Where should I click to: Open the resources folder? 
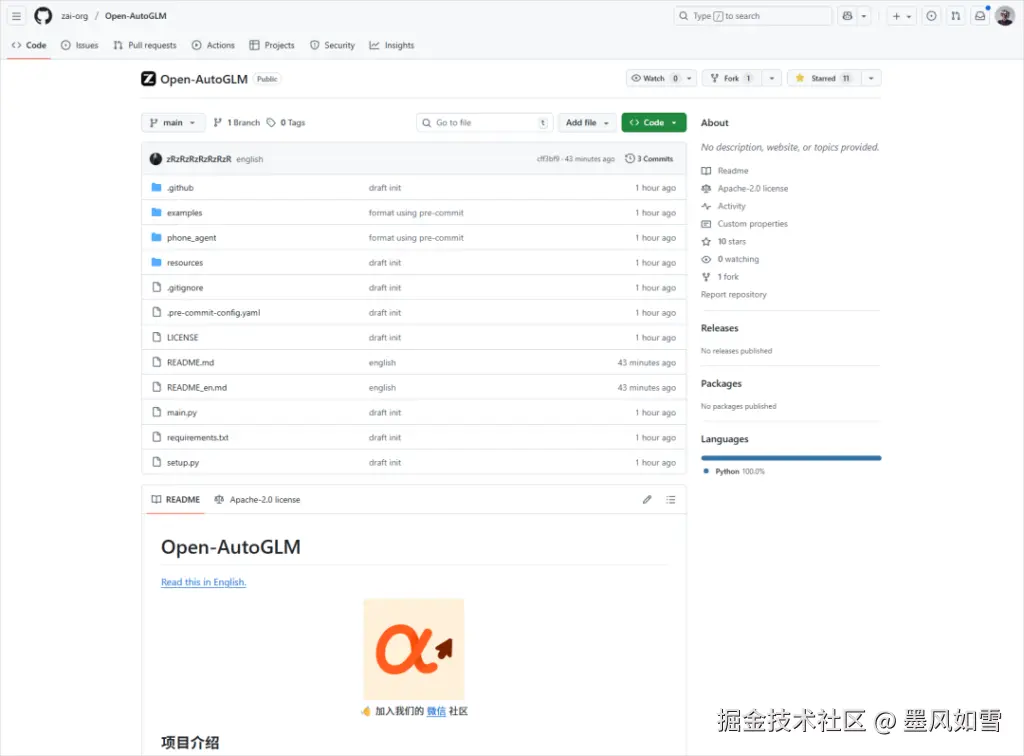click(x=185, y=263)
